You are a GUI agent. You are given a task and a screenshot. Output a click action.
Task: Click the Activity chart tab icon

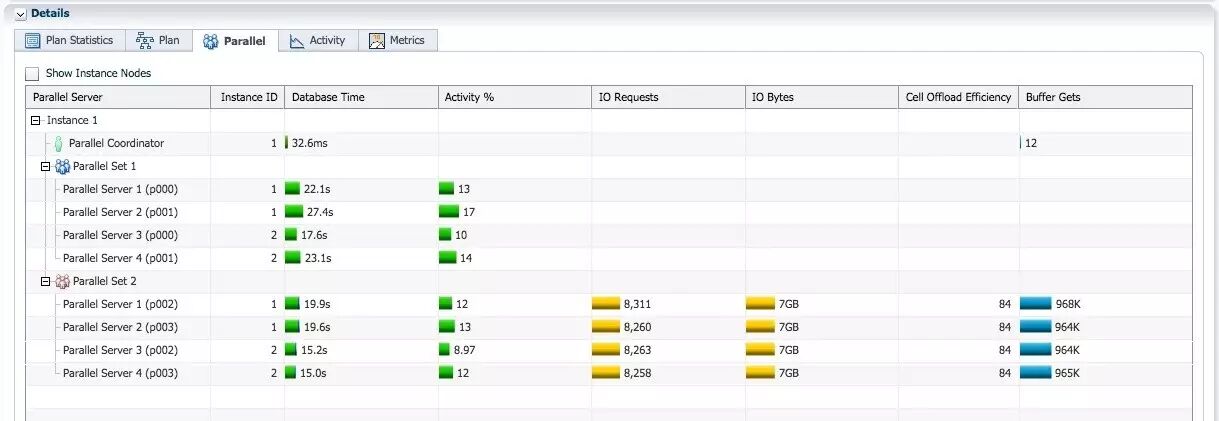coord(297,41)
